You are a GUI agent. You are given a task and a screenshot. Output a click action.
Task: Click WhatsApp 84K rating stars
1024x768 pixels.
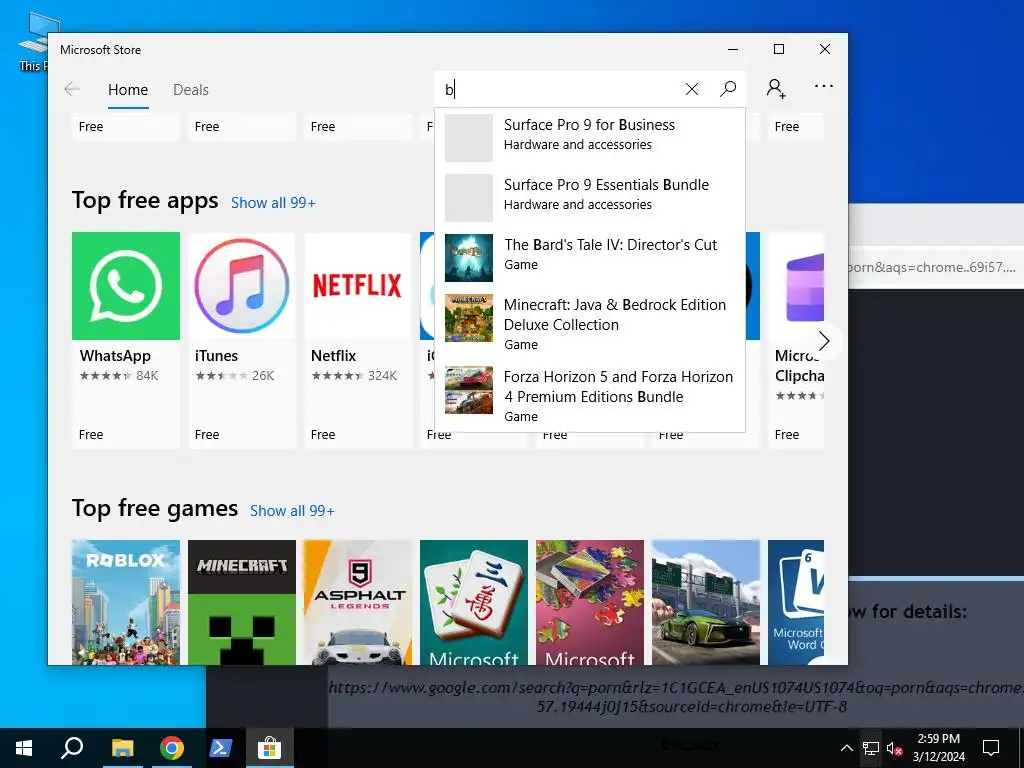(x=119, y=376)
